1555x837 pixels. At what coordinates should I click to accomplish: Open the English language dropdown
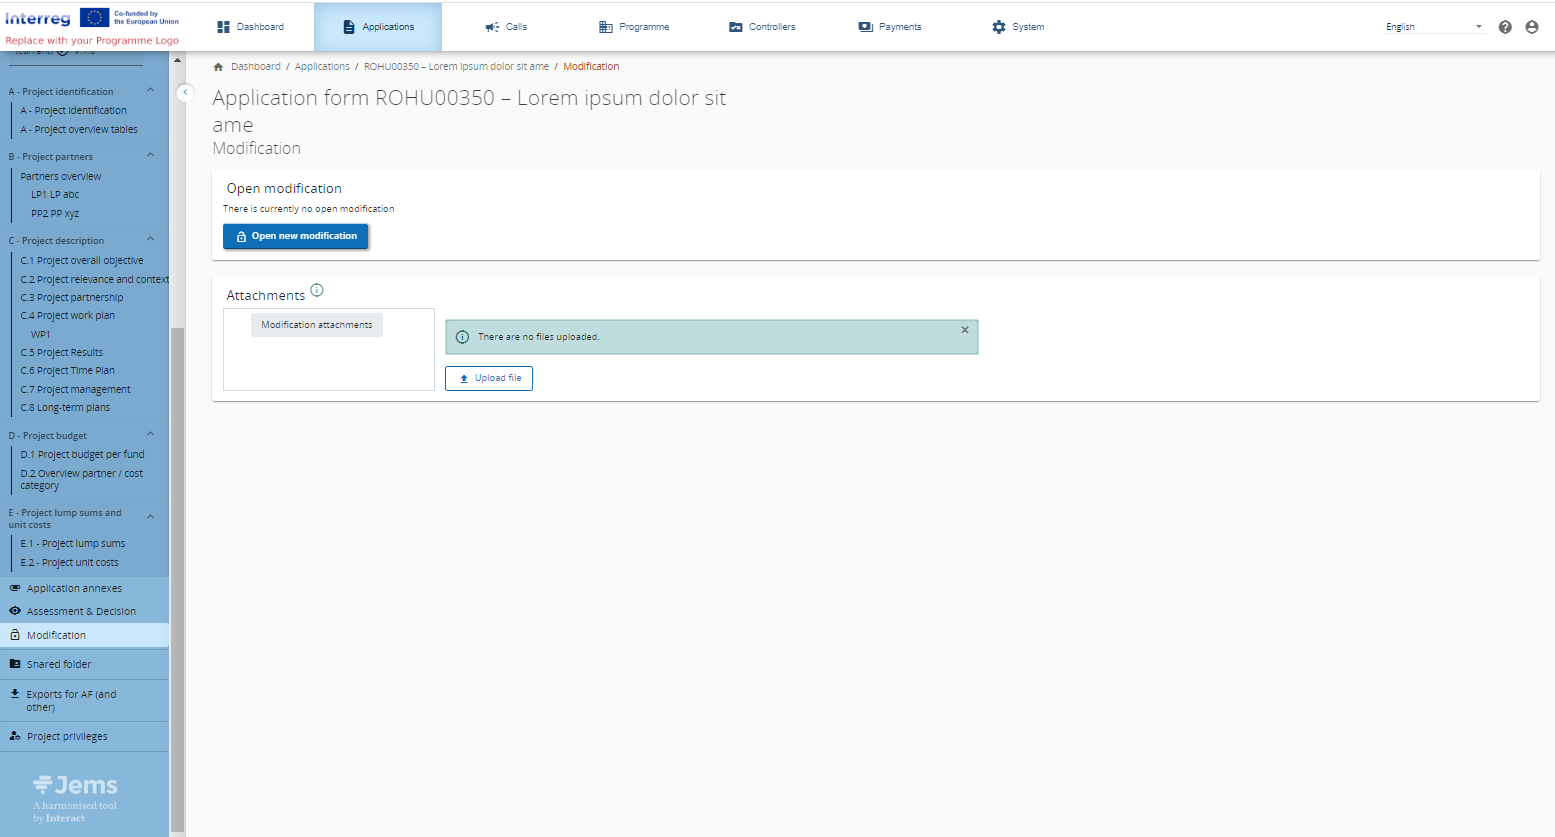[x=1433, y=27]
